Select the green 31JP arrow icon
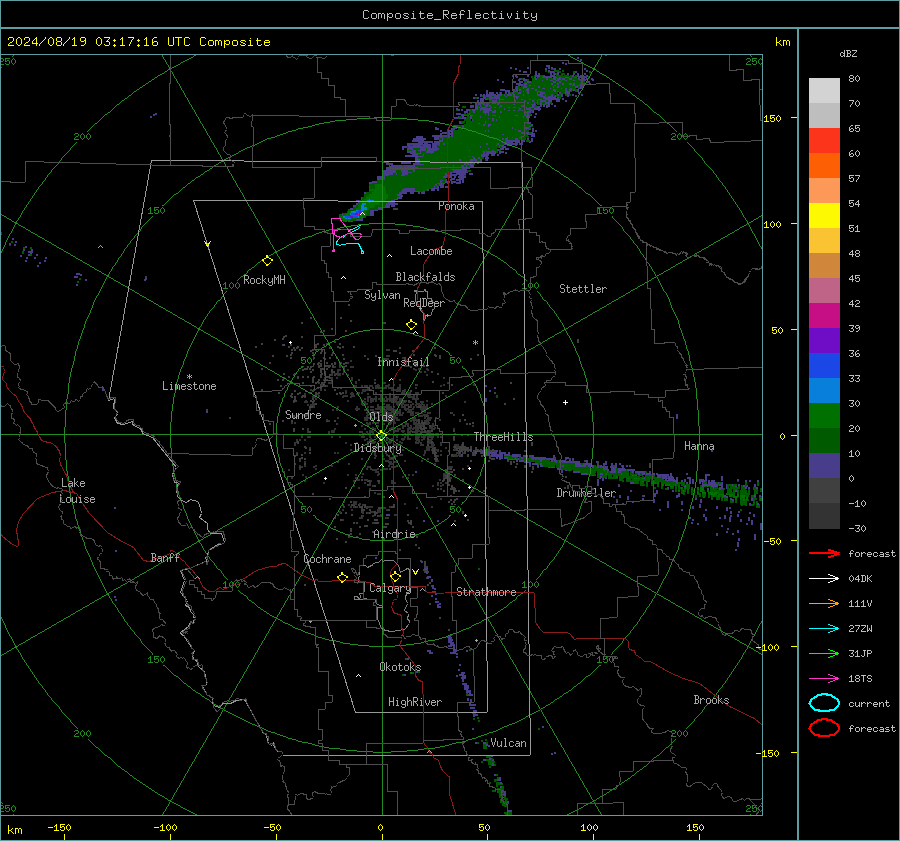Image resolution: width=900 pixels, height=841 pixels. coord(824,653)
